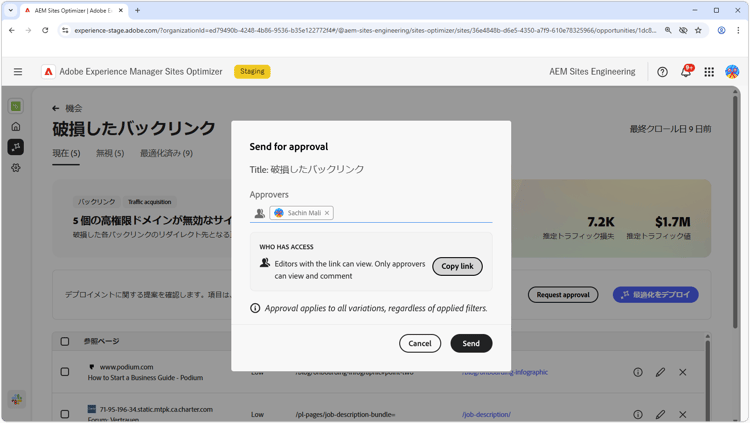Open notifications bell icon
This screenshot has width=750, height=423.
tap(686, 71)
